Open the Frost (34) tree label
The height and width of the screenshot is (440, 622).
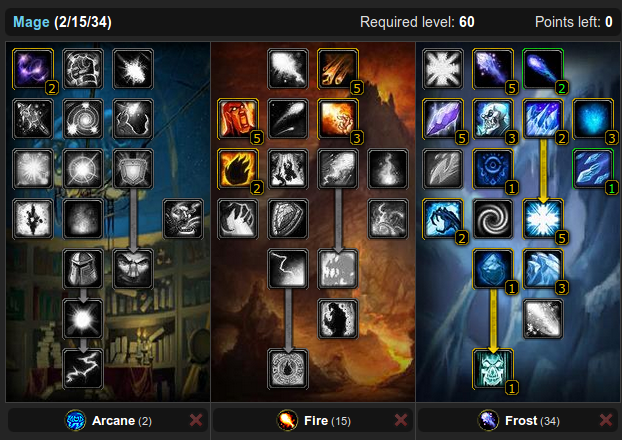(x=532, y=421)
